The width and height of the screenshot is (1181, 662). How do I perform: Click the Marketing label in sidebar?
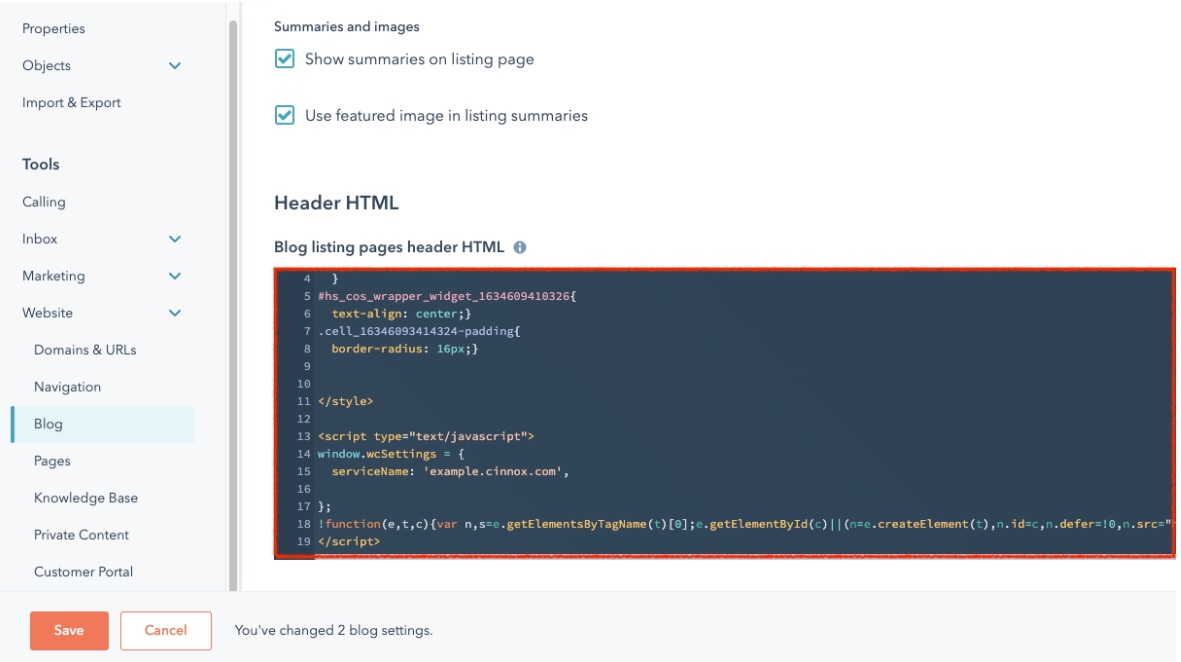[53, 276]
